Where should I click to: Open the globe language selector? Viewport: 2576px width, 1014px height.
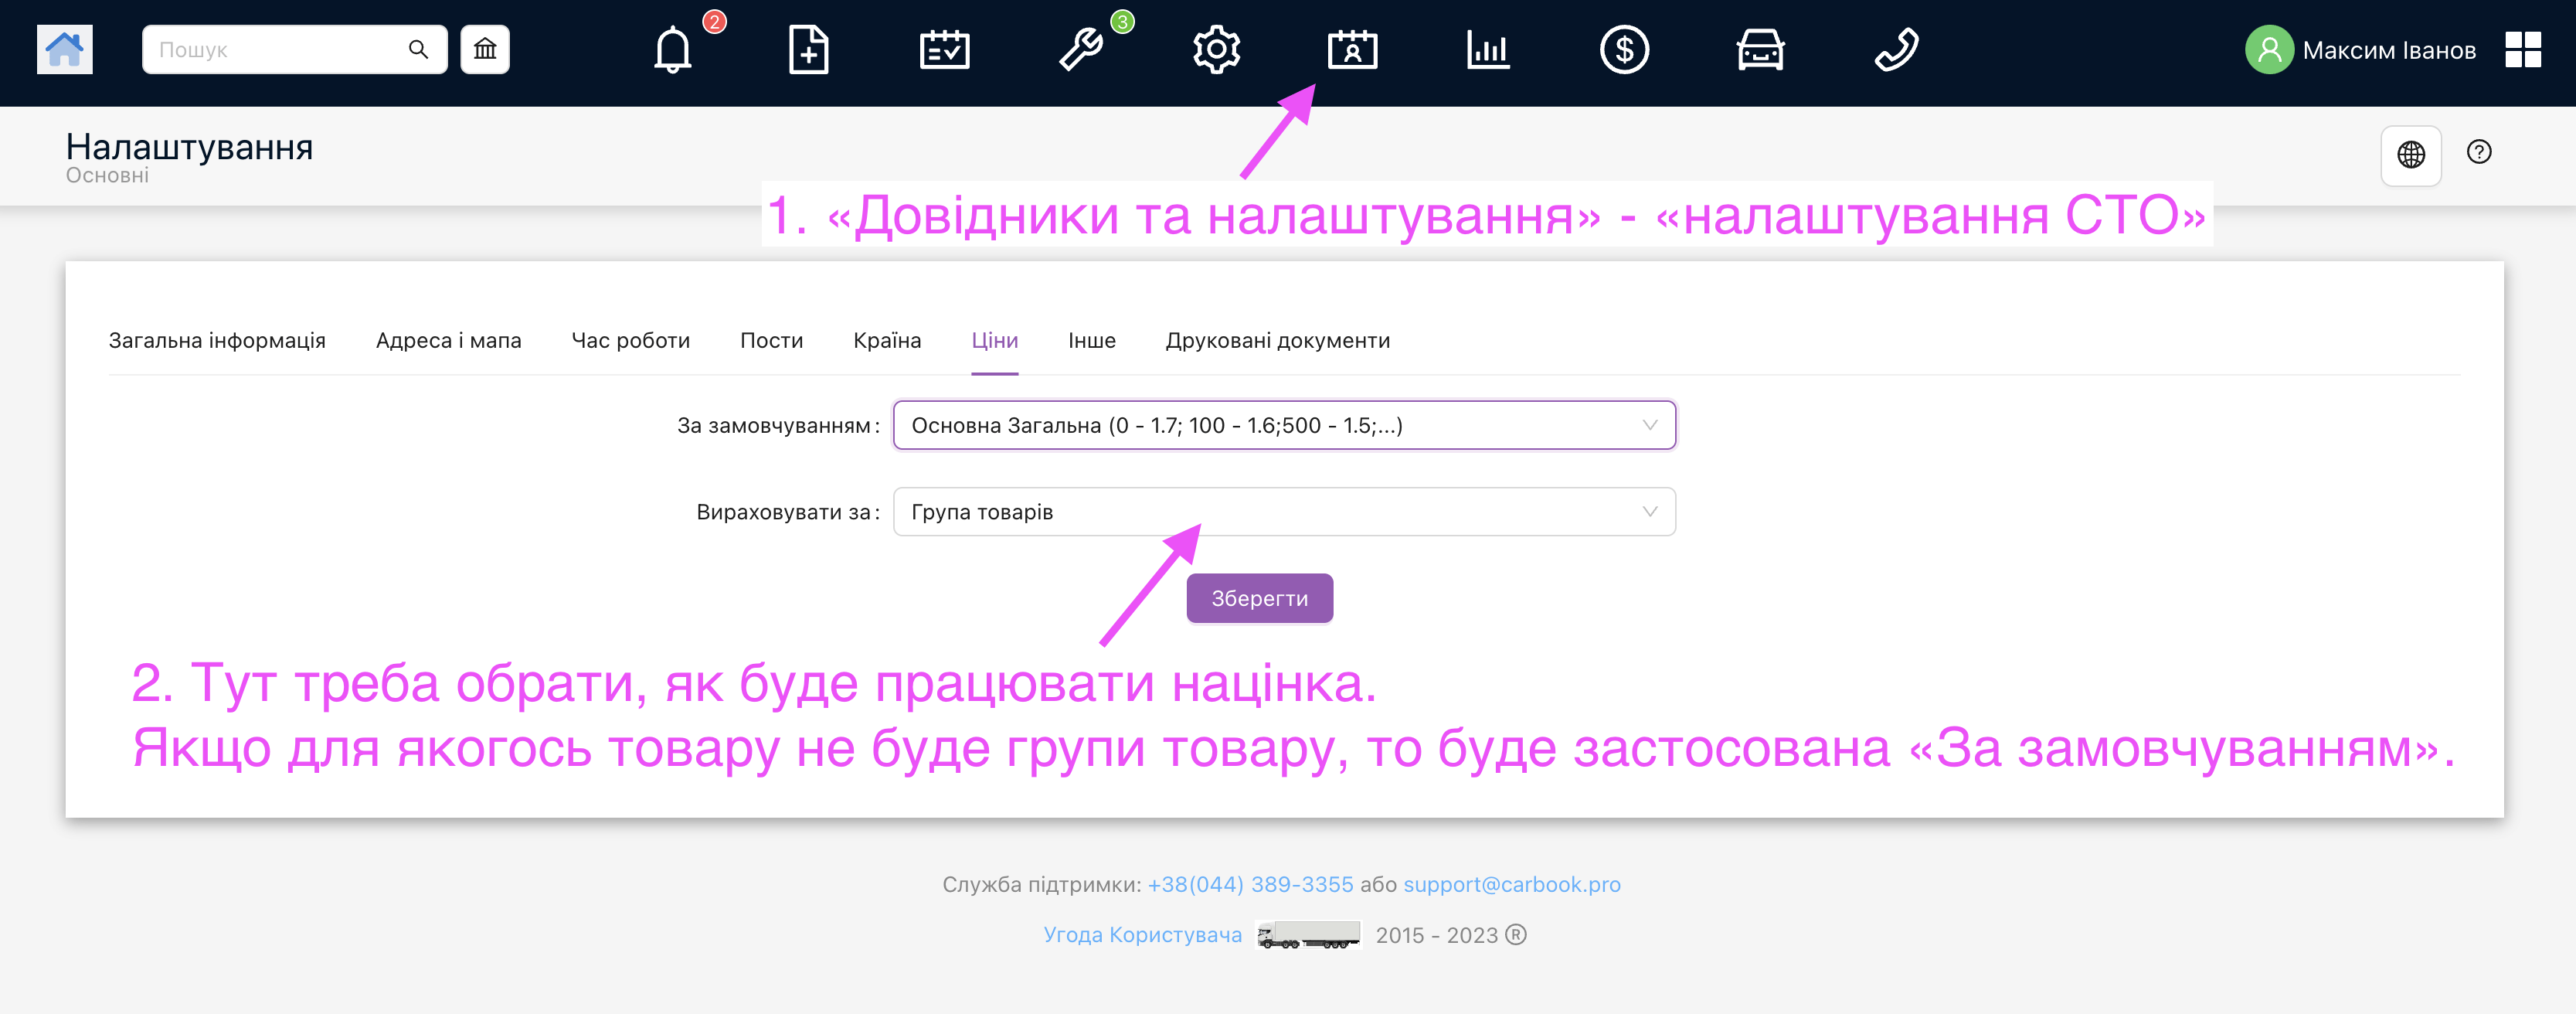point(2411,155)
